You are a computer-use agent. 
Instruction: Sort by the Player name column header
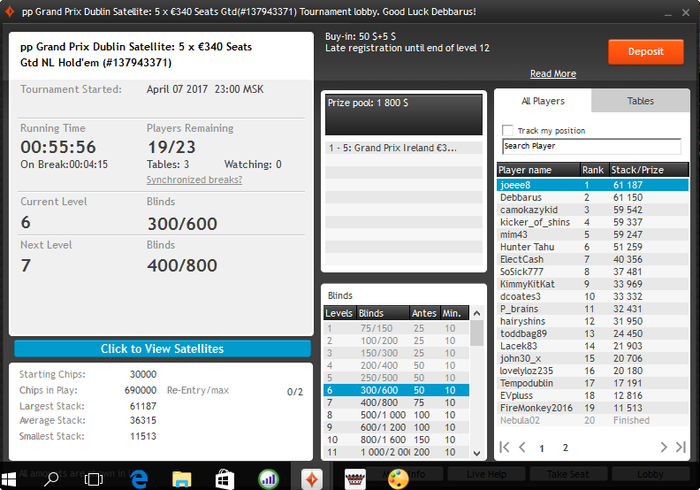click(x=538, y=170)
